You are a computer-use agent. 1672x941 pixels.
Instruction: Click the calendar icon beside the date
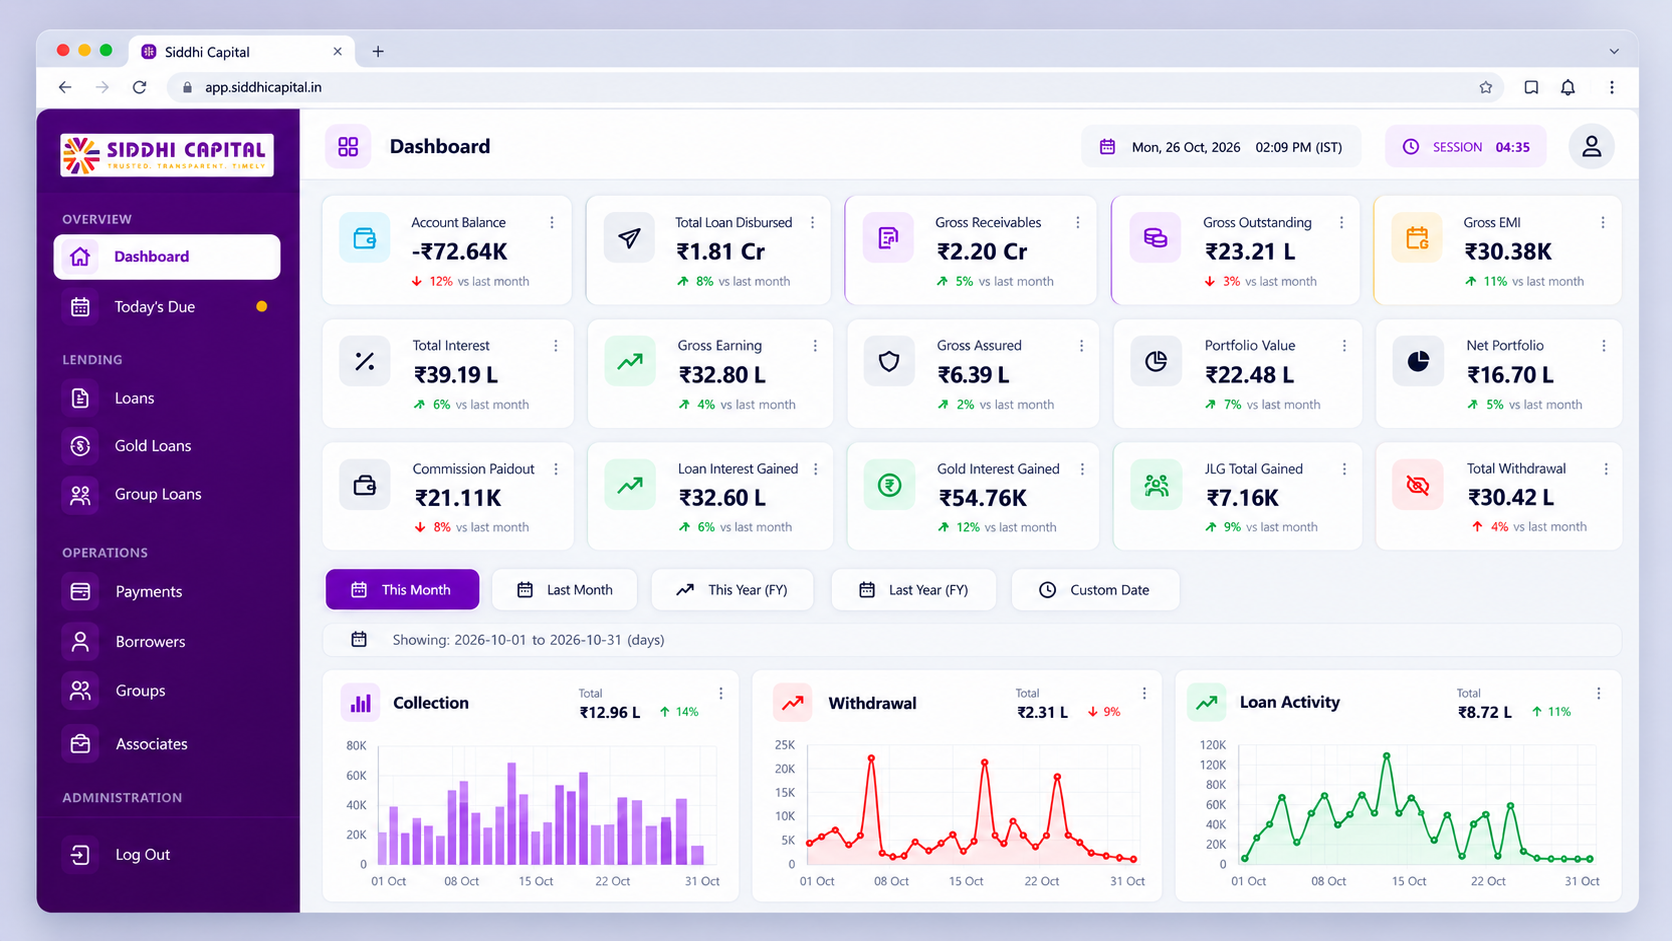pos(1107,147)
